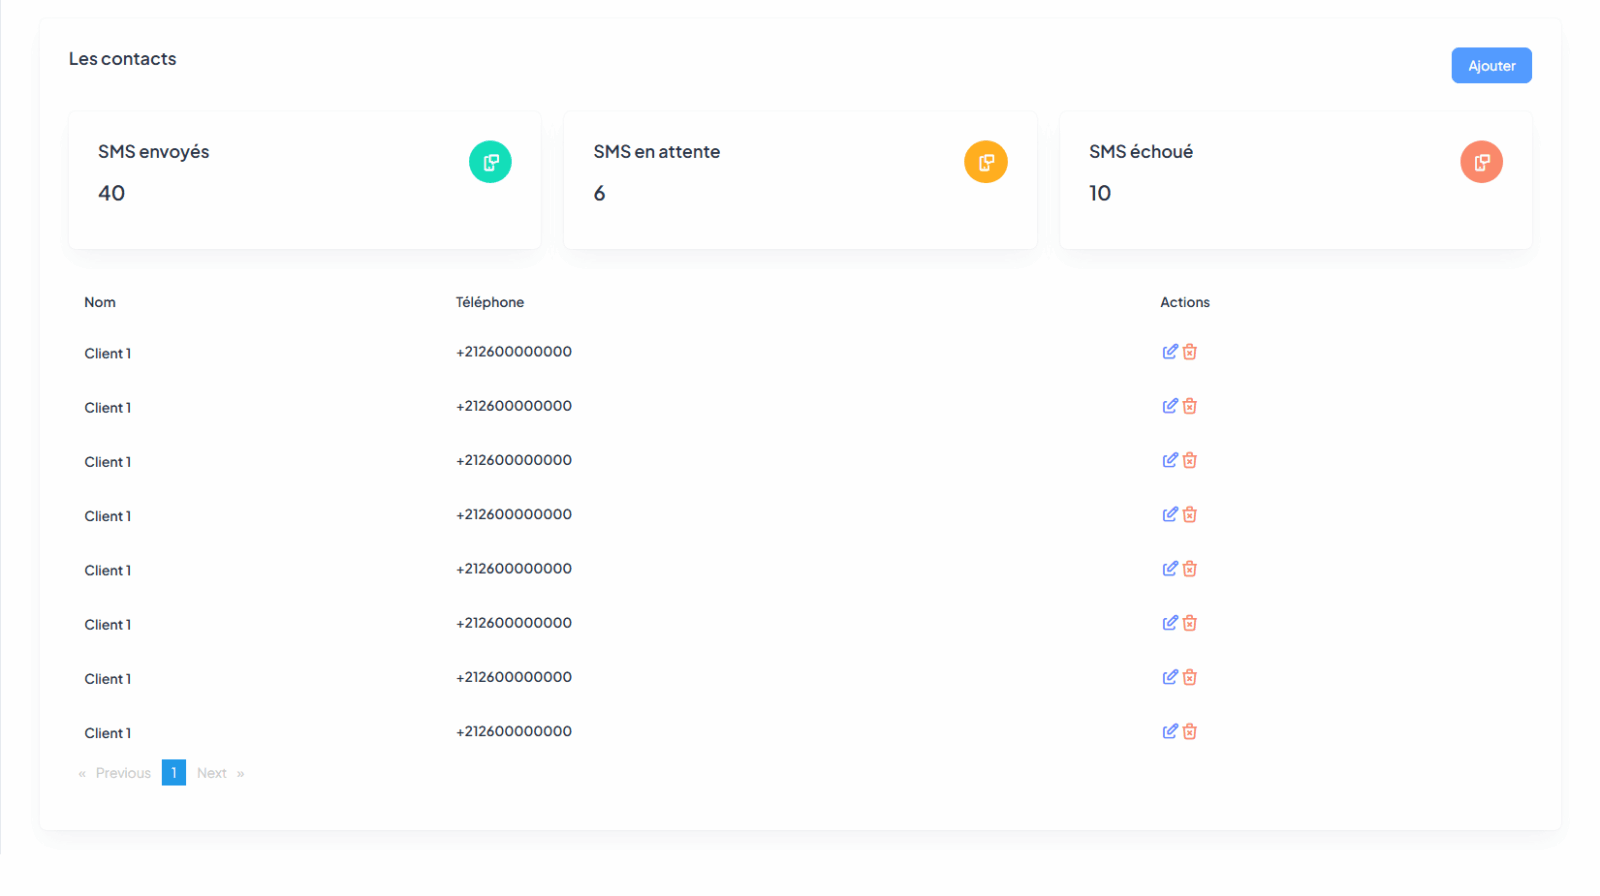Image resolution: width=1600 pixels, height=896 pixels.
Task: Click the Téléphone column header
Action: (x=489, y=302)
